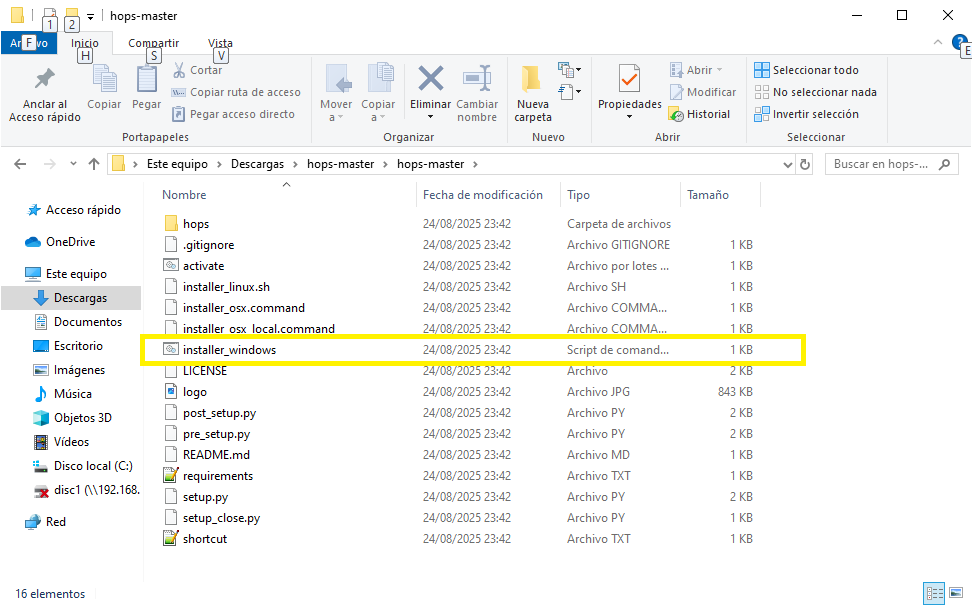Select Acceso rápido in navigation pane
The height and width of the screenshot is (606, 972).
[x=74, y=210]
